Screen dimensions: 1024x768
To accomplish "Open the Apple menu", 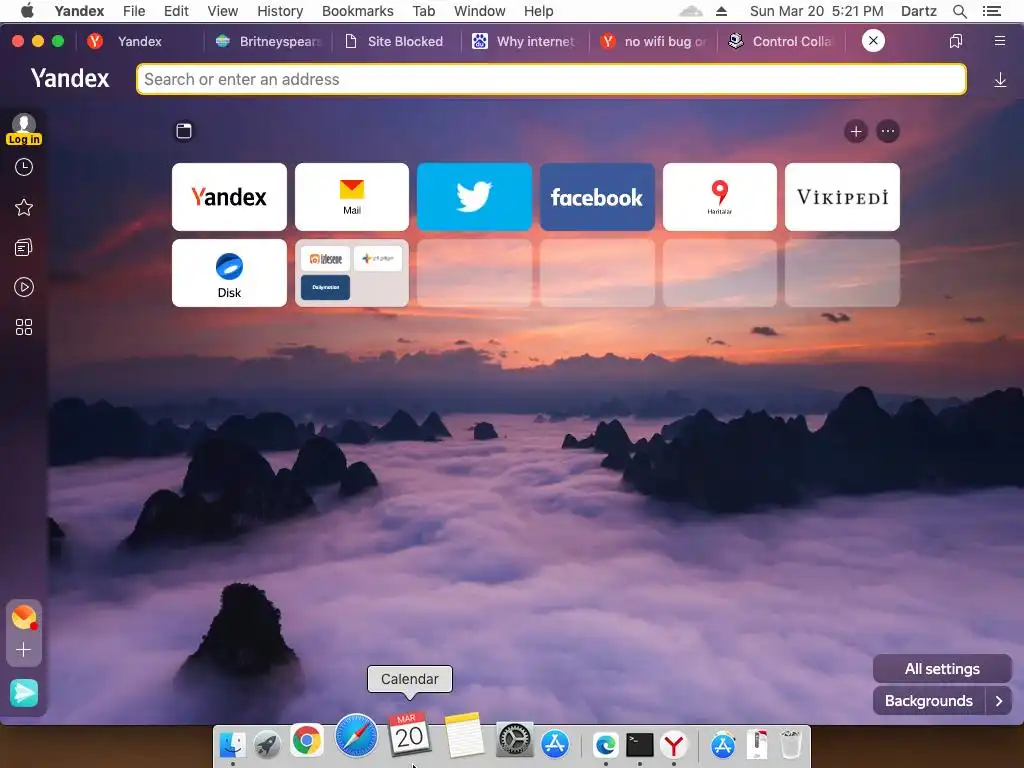I will [27, 10].
